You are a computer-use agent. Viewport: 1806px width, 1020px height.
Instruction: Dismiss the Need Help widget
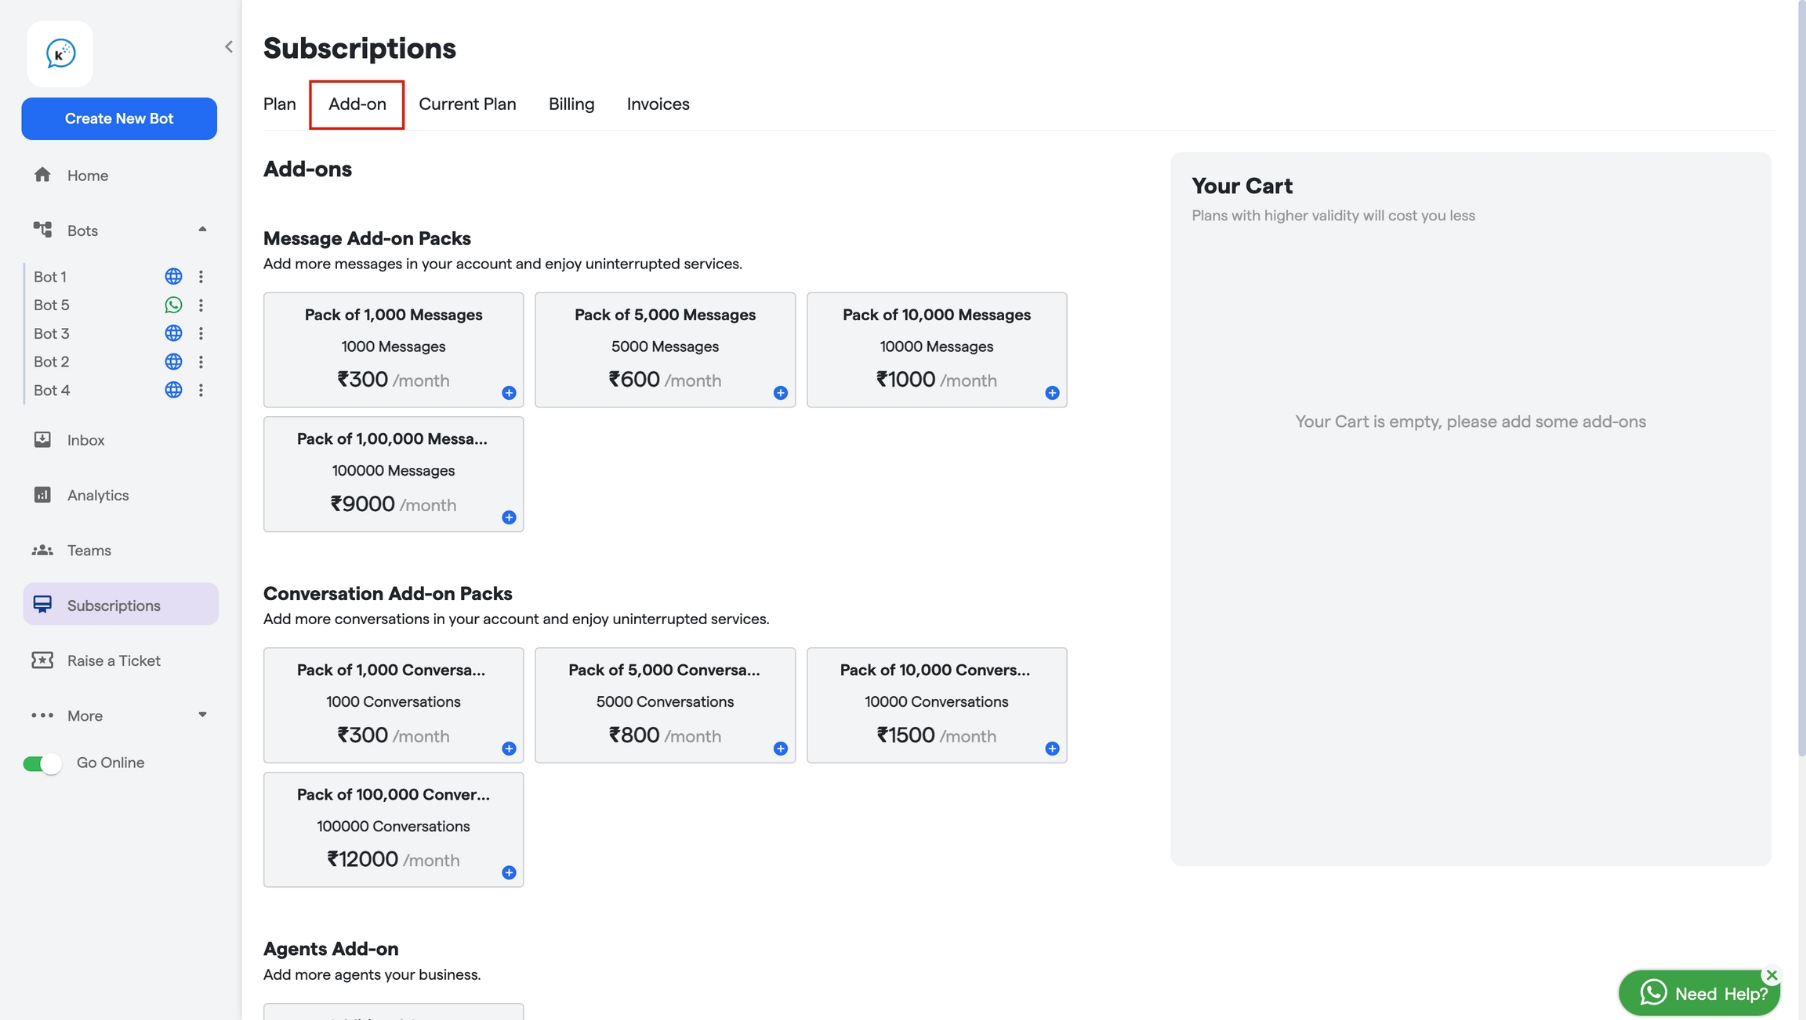click(x=1771, y=975)
